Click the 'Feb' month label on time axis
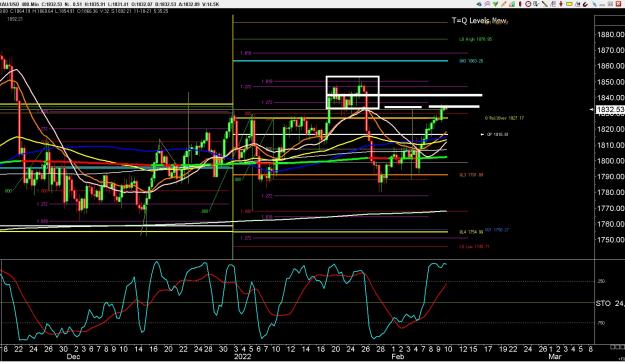 (397, 357)
